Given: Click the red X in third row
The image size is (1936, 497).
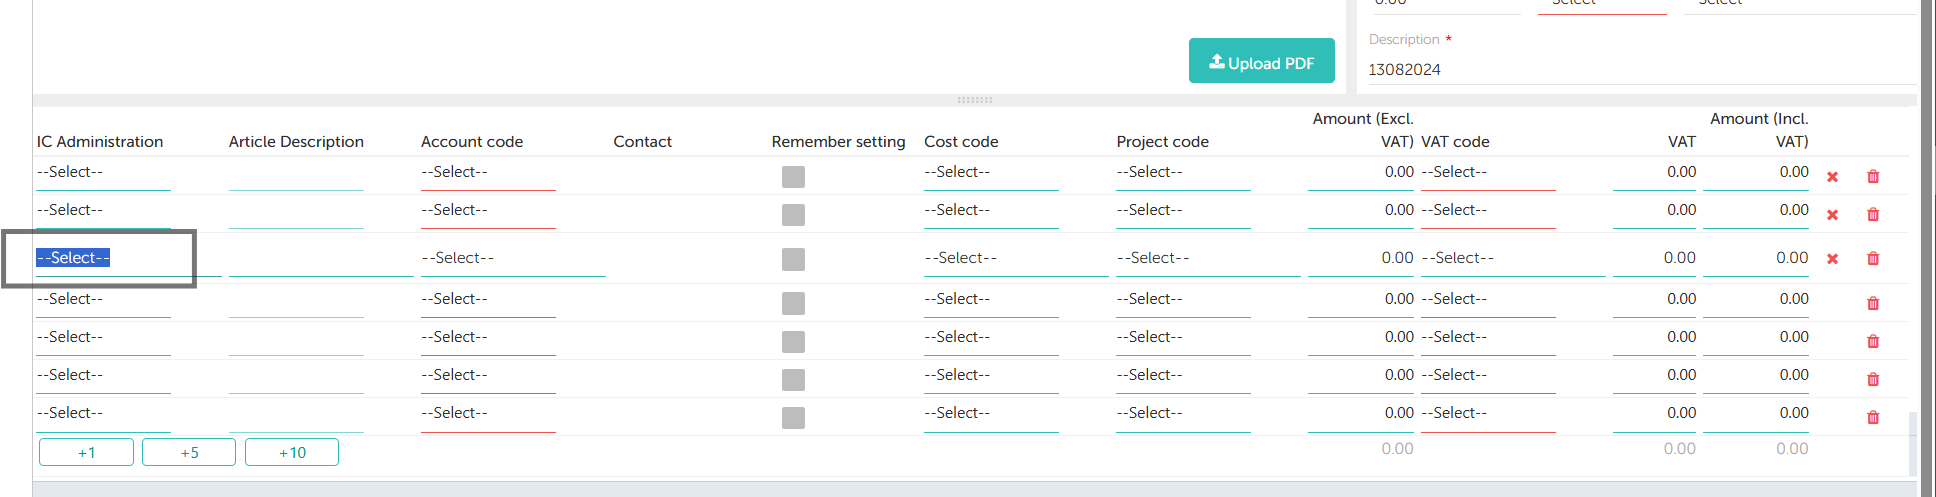Looking at the screenshot, I should pyautogui.click(x=1833, y=259).
